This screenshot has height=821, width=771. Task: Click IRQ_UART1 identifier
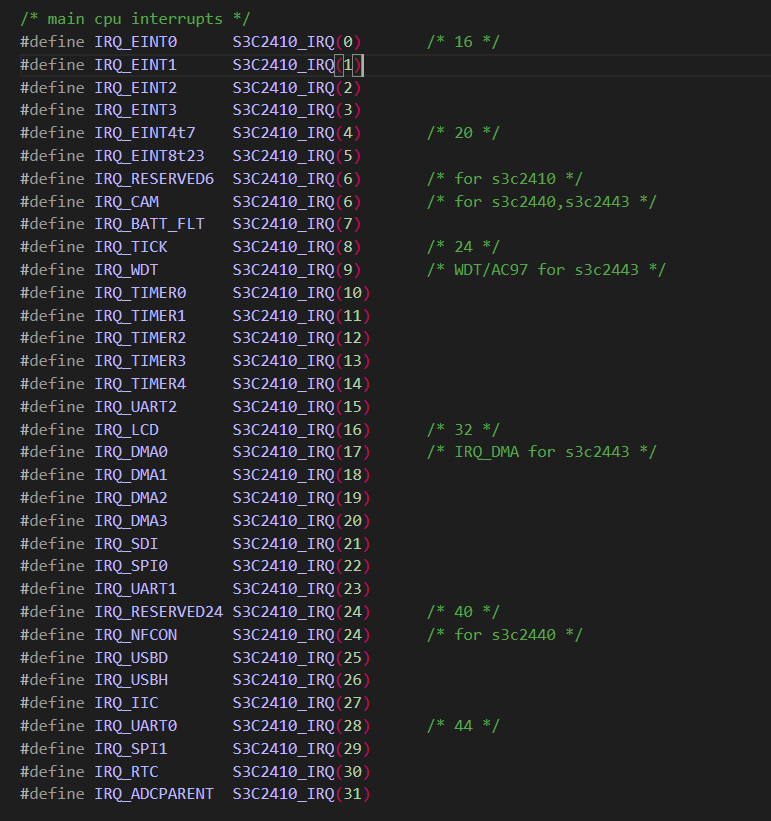click(136, 589)
